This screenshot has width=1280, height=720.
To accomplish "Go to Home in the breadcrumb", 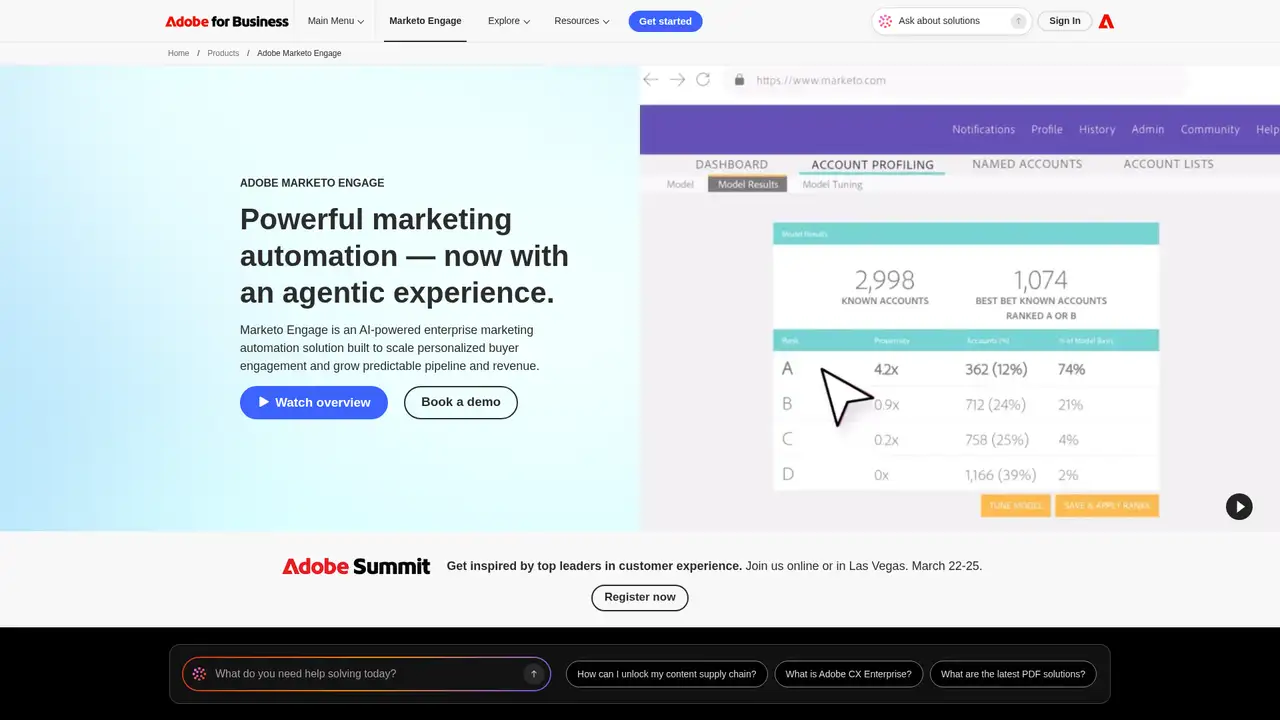I will click(179, 53).
